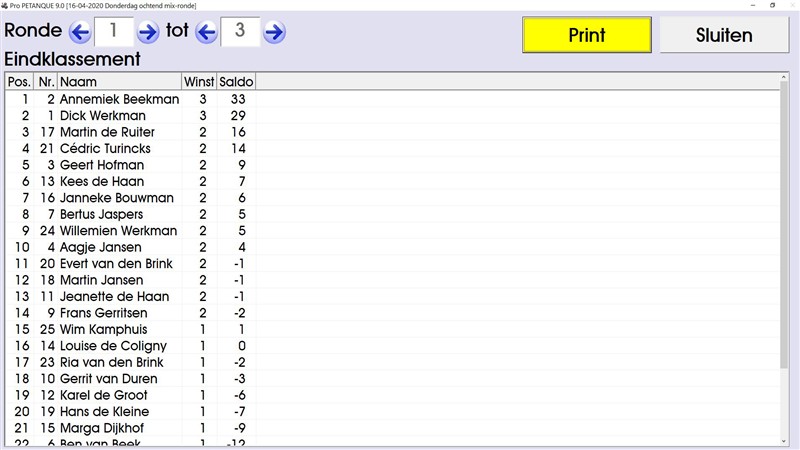
Task: Sort by the Naam column header
Action: tap(118, 81)
